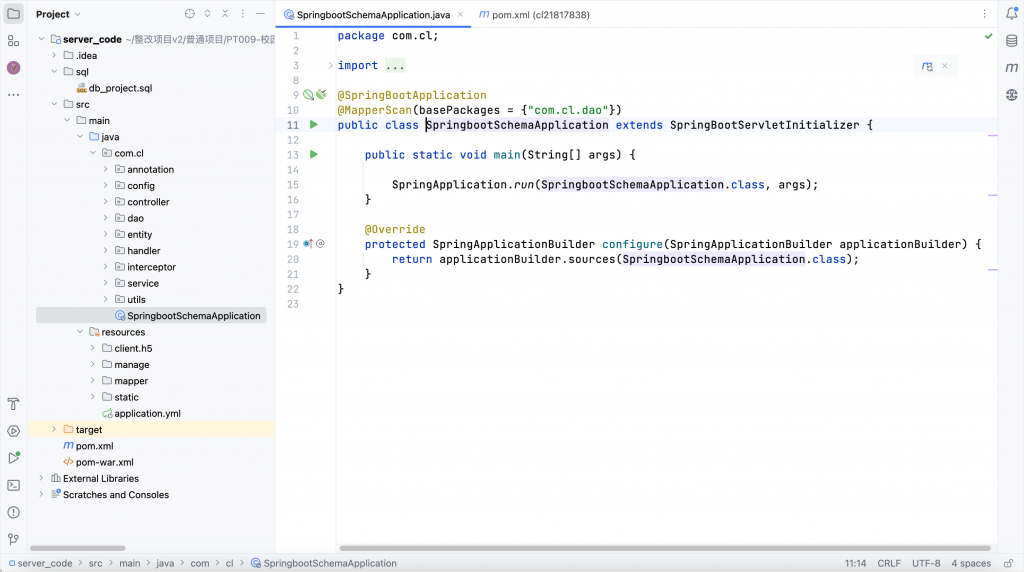
Task: Click Select Opened File crosshair icon
Action: [x=190, y=14]
